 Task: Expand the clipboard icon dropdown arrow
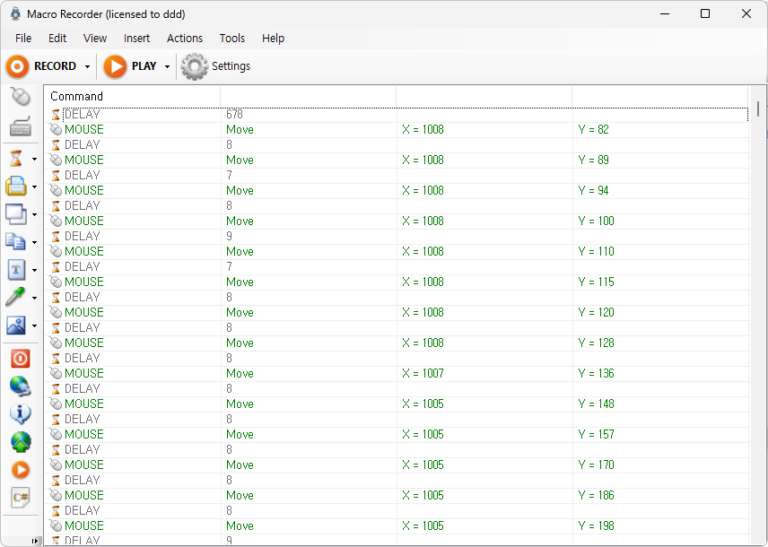tap(34, 187)
